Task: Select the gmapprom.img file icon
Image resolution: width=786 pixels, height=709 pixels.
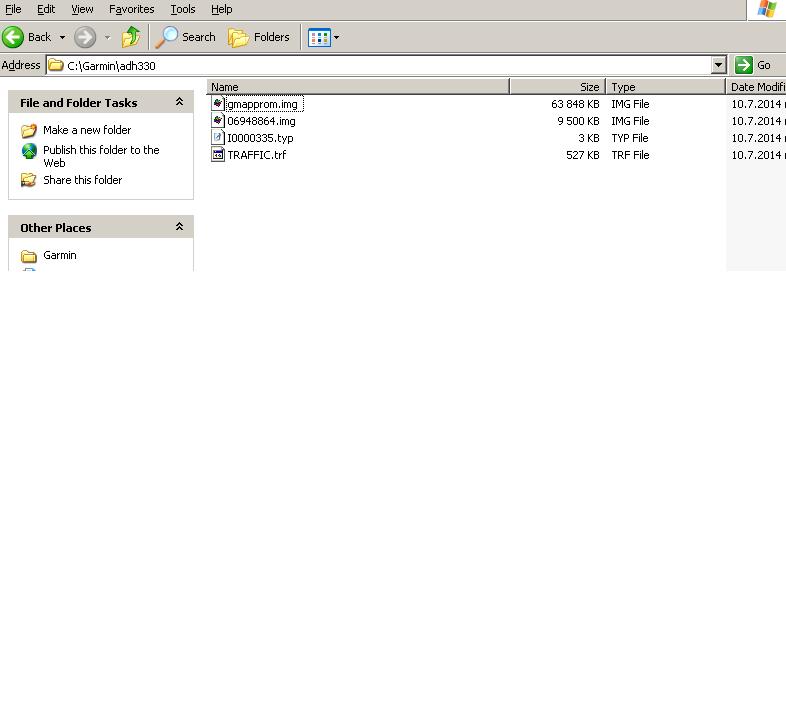Action: coord(218,104)
